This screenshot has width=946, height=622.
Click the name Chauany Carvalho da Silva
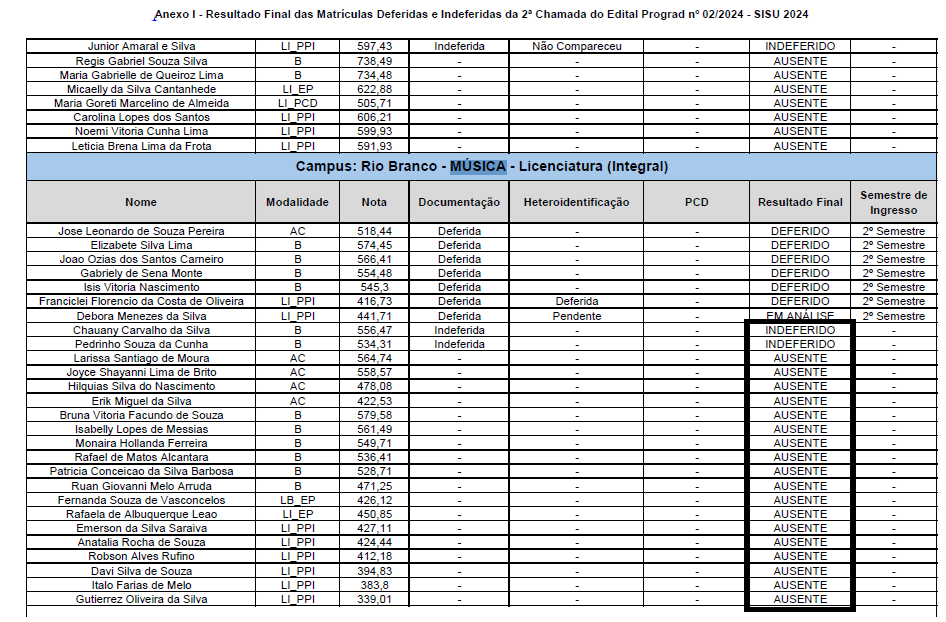[x=141, y=330]
